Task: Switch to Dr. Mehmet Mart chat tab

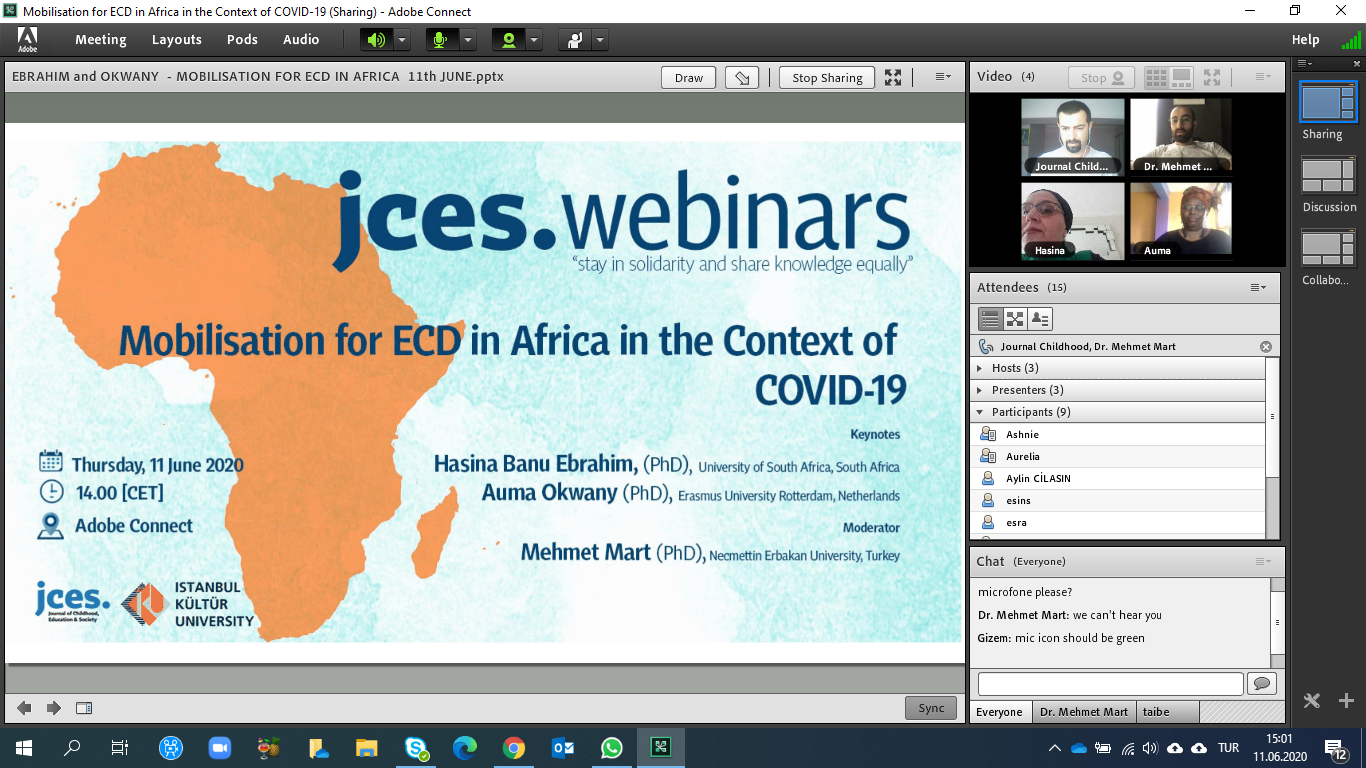Action: pyautogui.click(x=1083, y=712)
